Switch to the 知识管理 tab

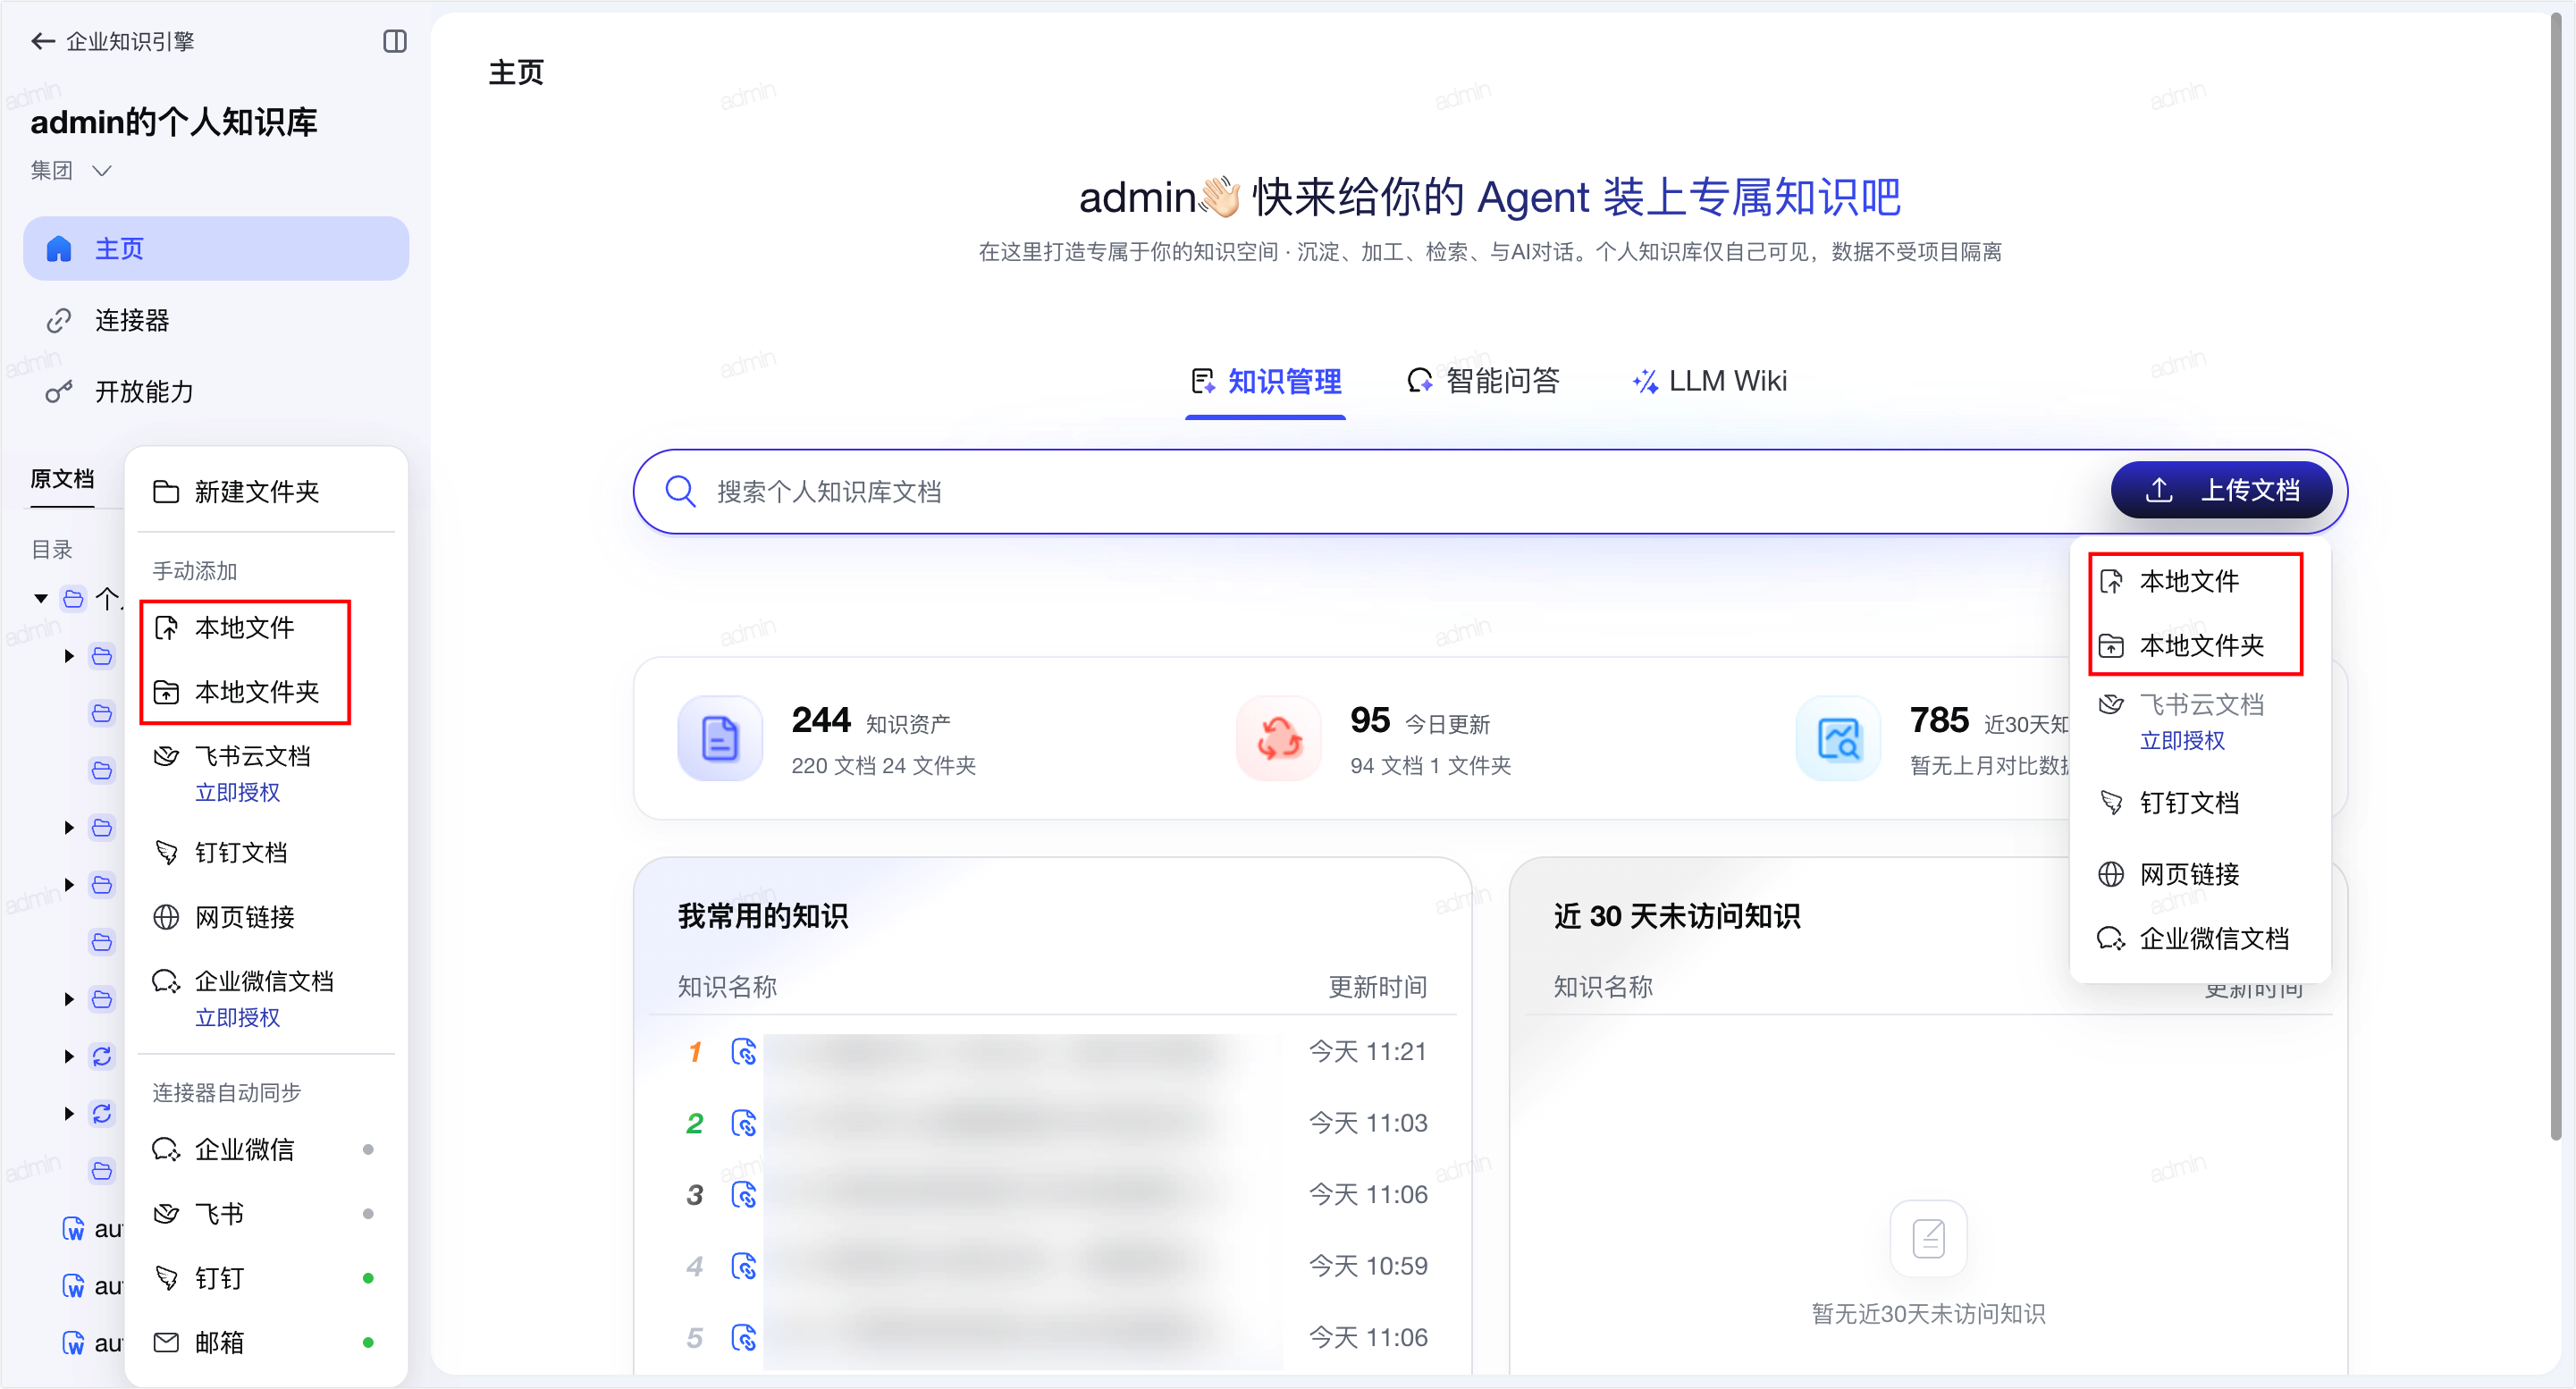tap(1266, 381)
